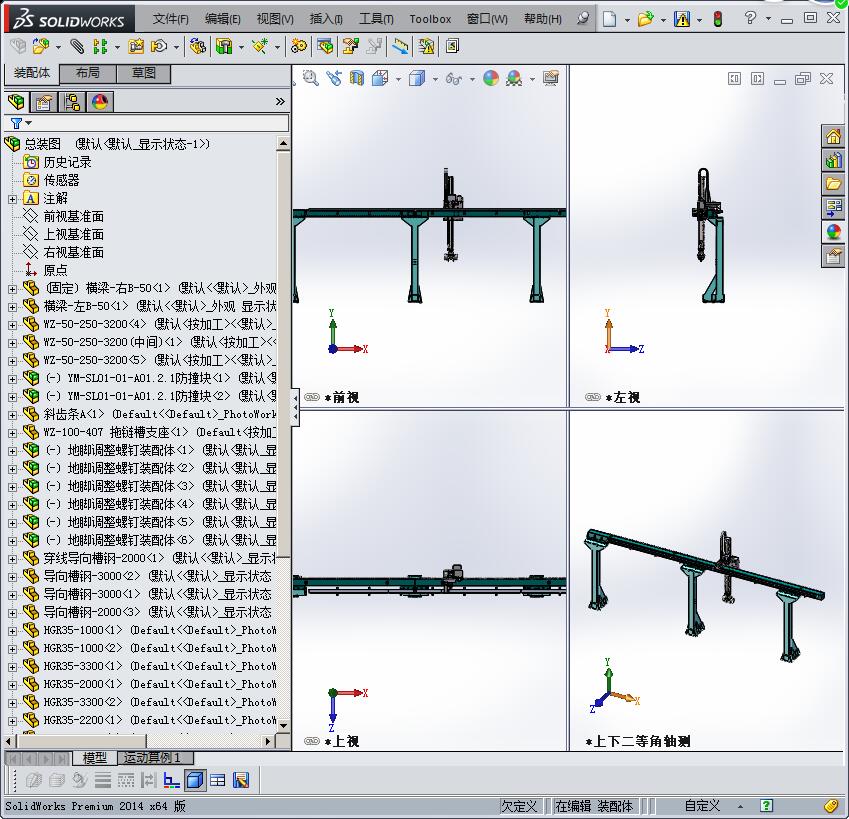The height and width of the screenshot is (819, 849).
Task: Toggle the view link icon next to 前视
Action: (312, 397)
